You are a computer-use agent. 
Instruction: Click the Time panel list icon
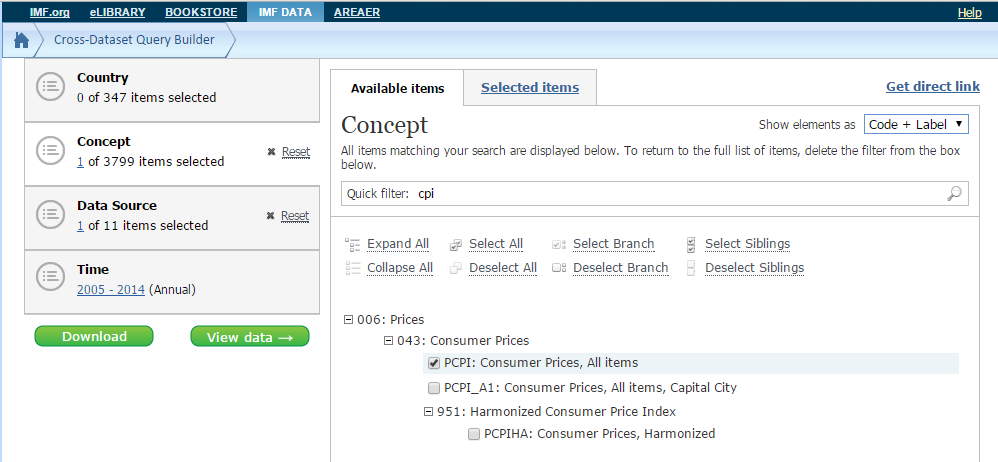(x=50, y=279)
